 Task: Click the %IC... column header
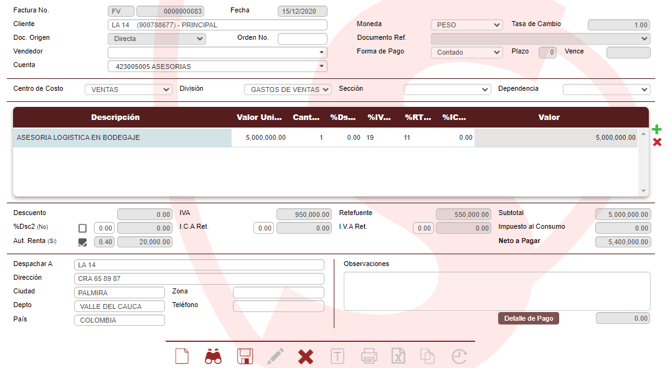tap(454, 117)
